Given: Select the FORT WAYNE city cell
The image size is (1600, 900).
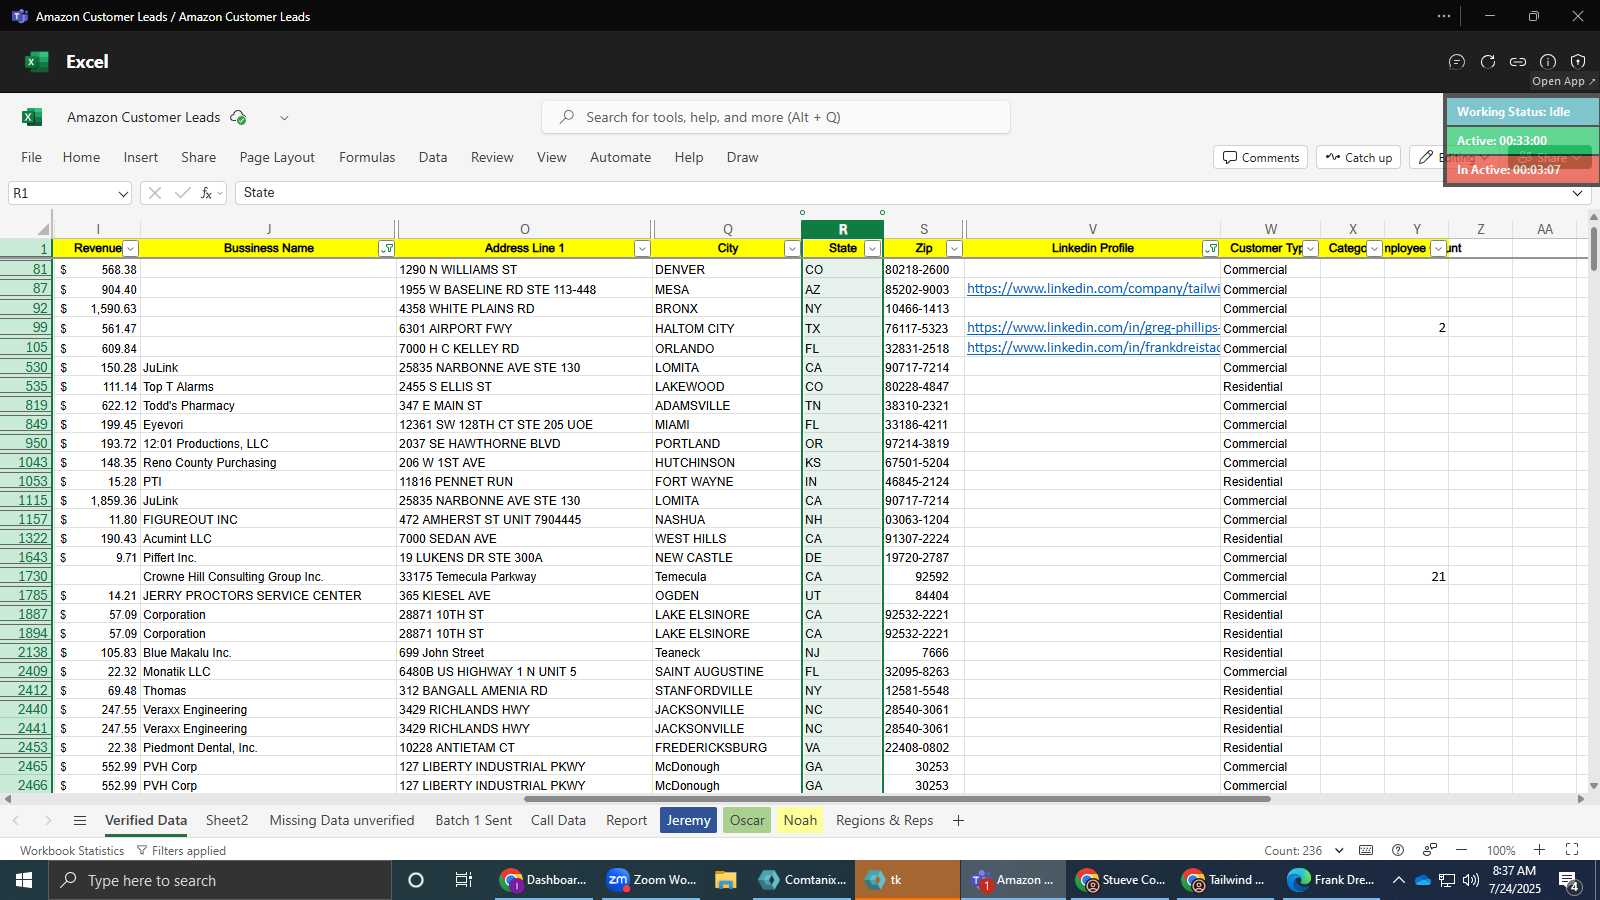Looking at the screenshot, I should [727, 482].
